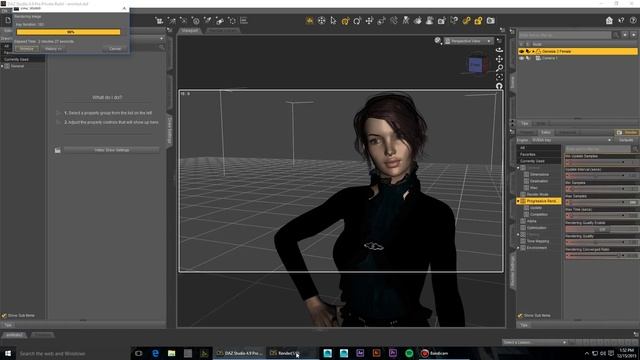Click the first button left of History in render dialog
The width and height of the screenshot is (640, 360).
coord(27,49)
